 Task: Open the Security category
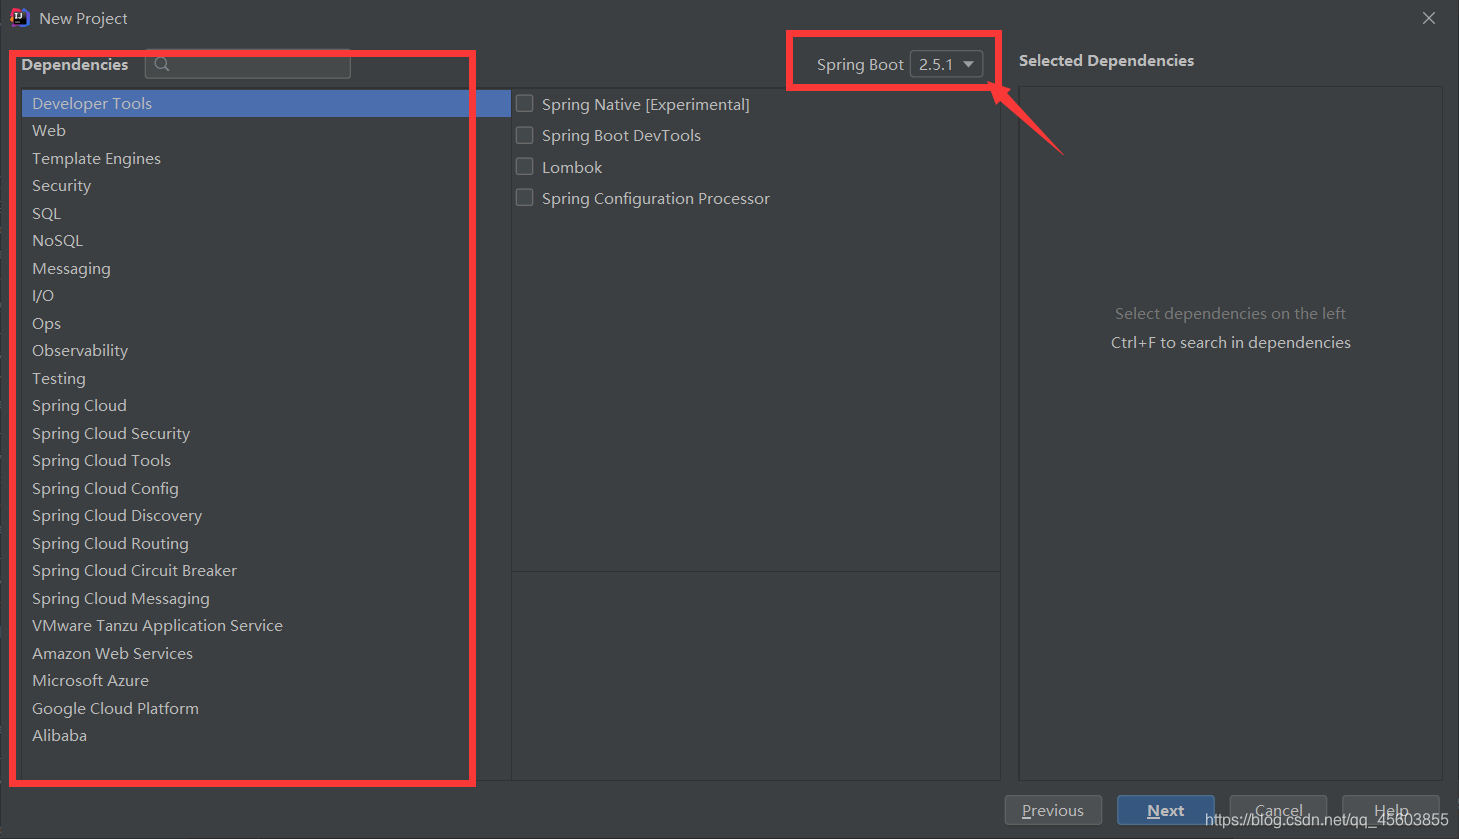click(266, 186)
